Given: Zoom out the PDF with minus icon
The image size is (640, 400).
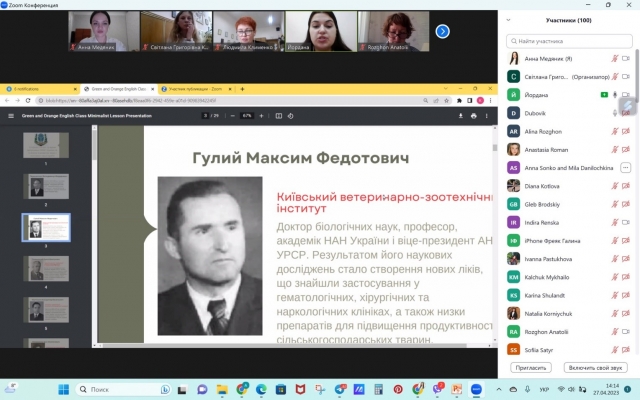Looking at the screenshot, I should (233, 116).
